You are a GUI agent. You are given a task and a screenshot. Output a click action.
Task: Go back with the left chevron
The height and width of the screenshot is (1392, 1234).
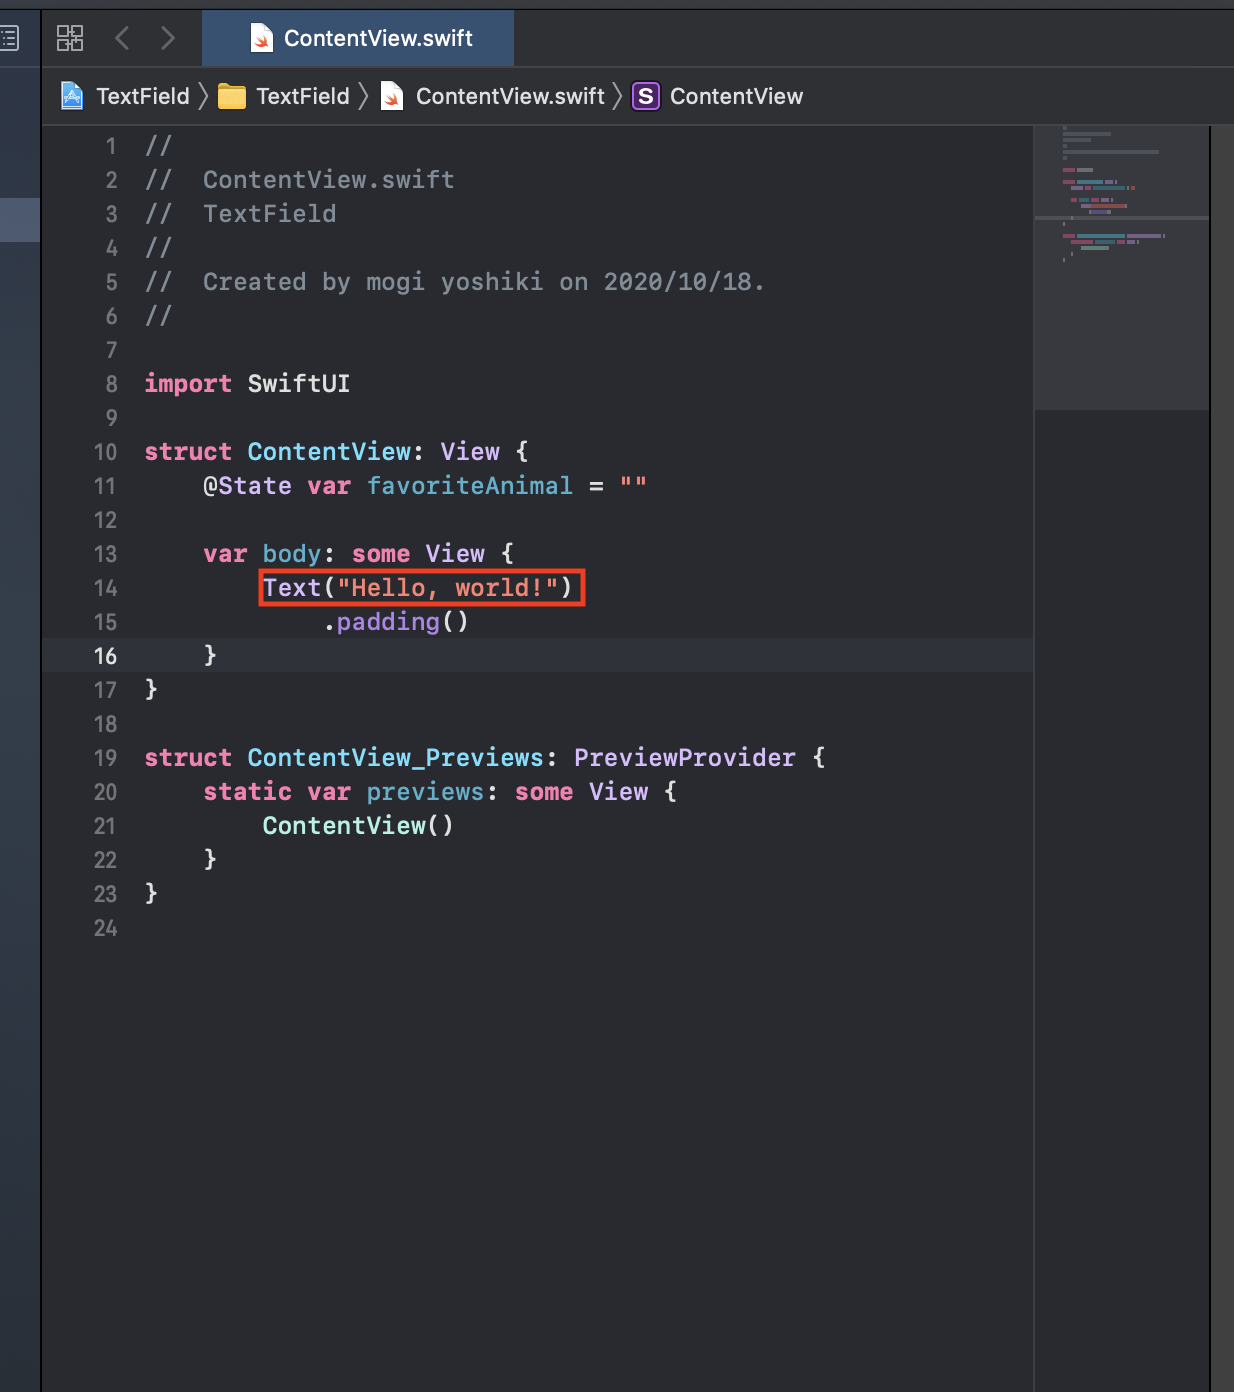[122, 38]
